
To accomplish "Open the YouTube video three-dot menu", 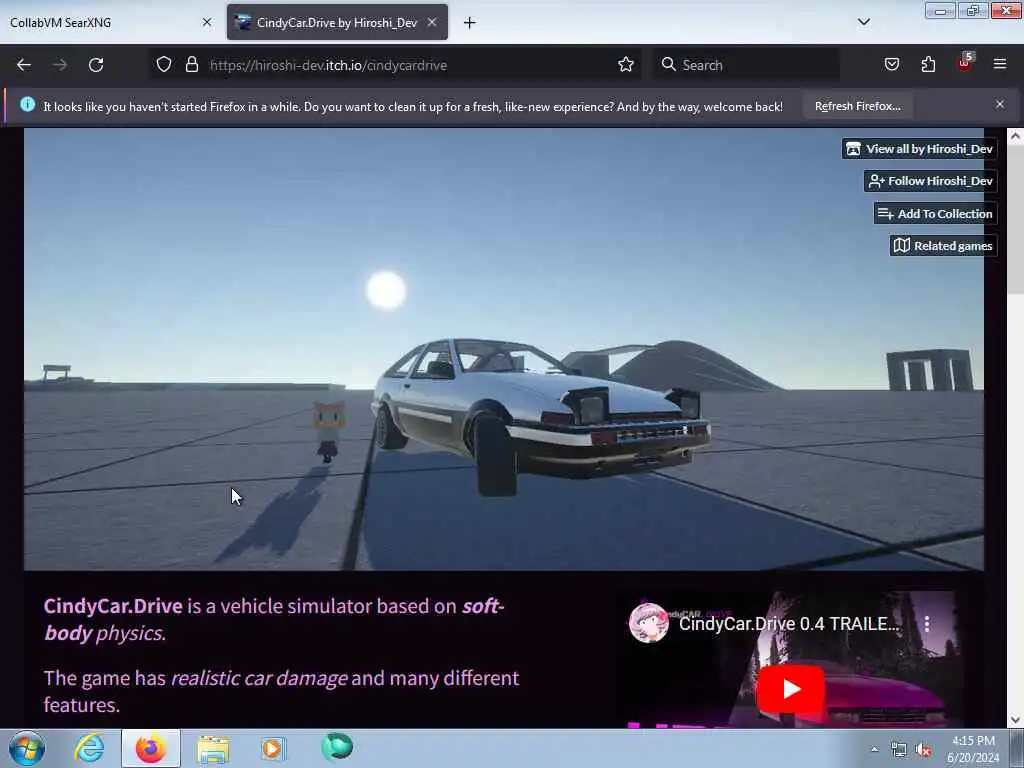I will [927, 624].
